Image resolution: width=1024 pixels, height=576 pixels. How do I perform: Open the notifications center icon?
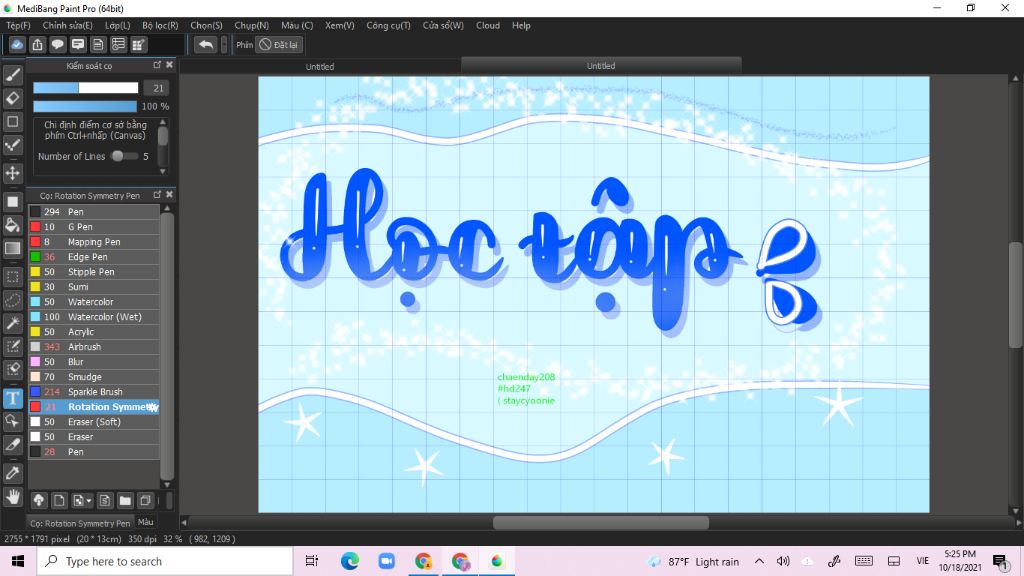1000,561
